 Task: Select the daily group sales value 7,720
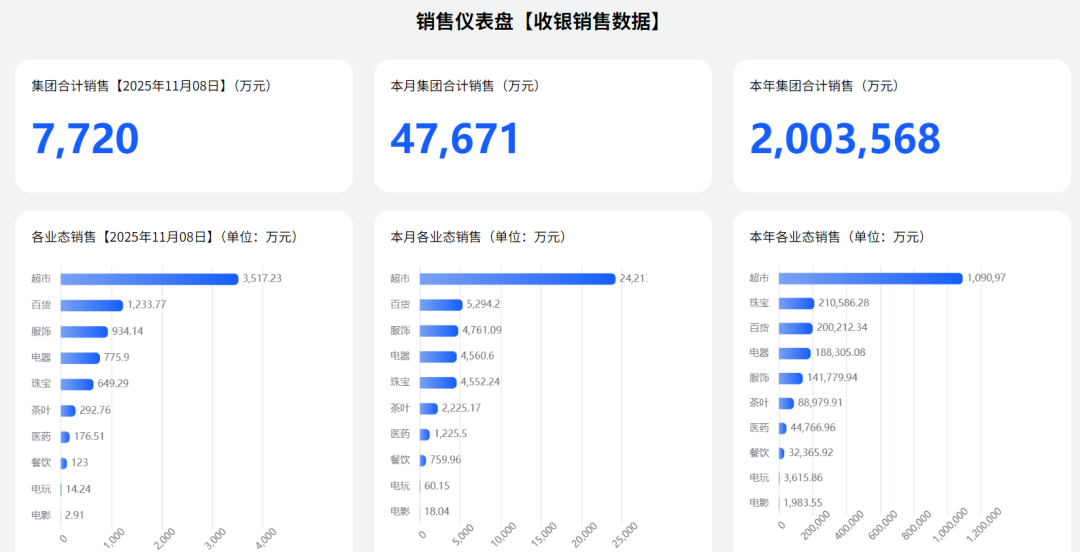tap(85, 139)
